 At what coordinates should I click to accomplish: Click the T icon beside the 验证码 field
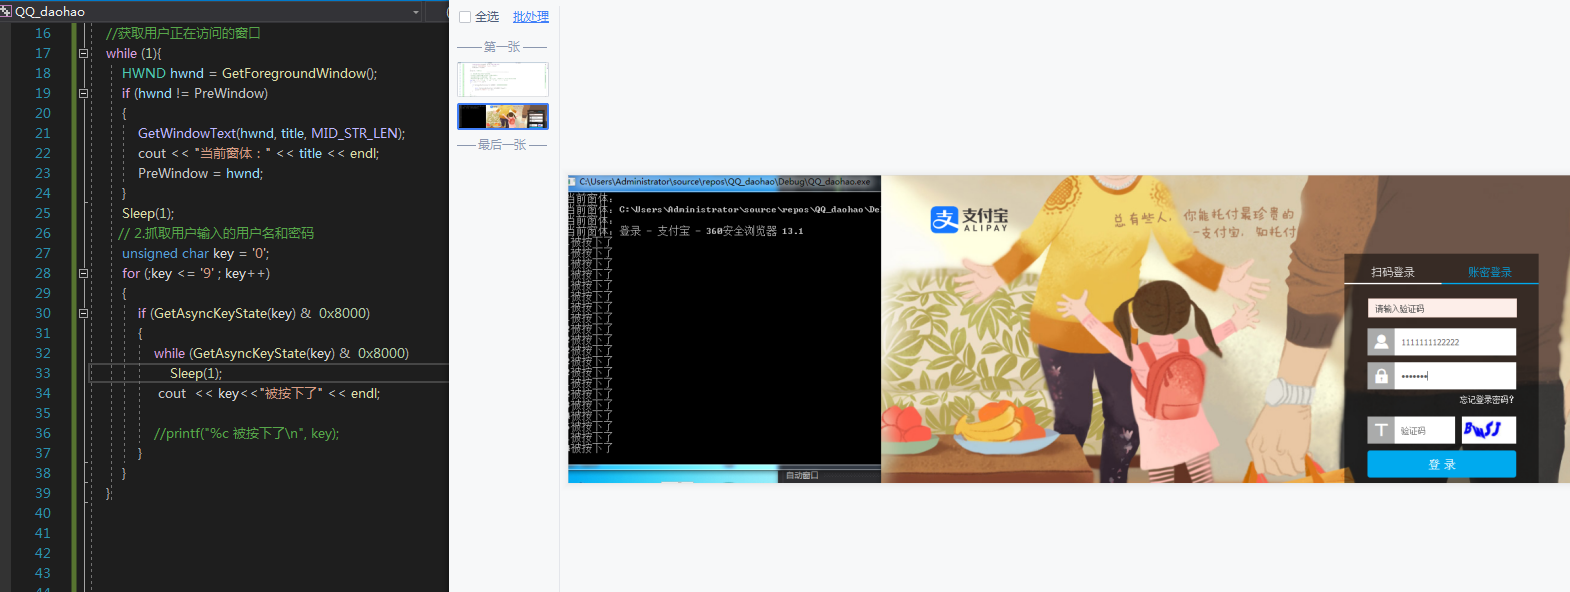pyautogui.click(x=1381, y=430)
